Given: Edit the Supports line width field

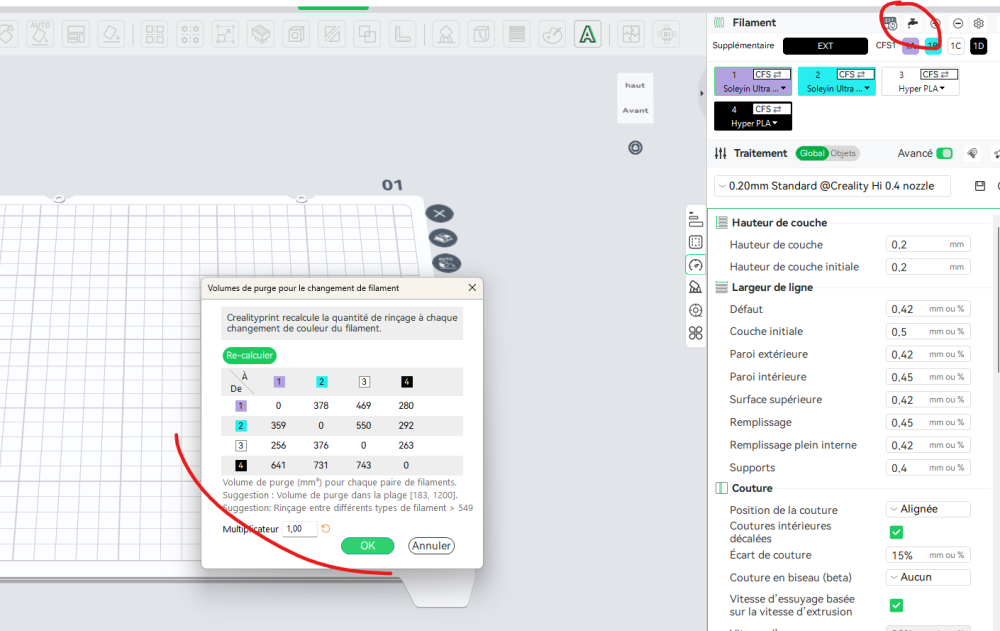Looking at the screenshot, I should coord(929,468).
